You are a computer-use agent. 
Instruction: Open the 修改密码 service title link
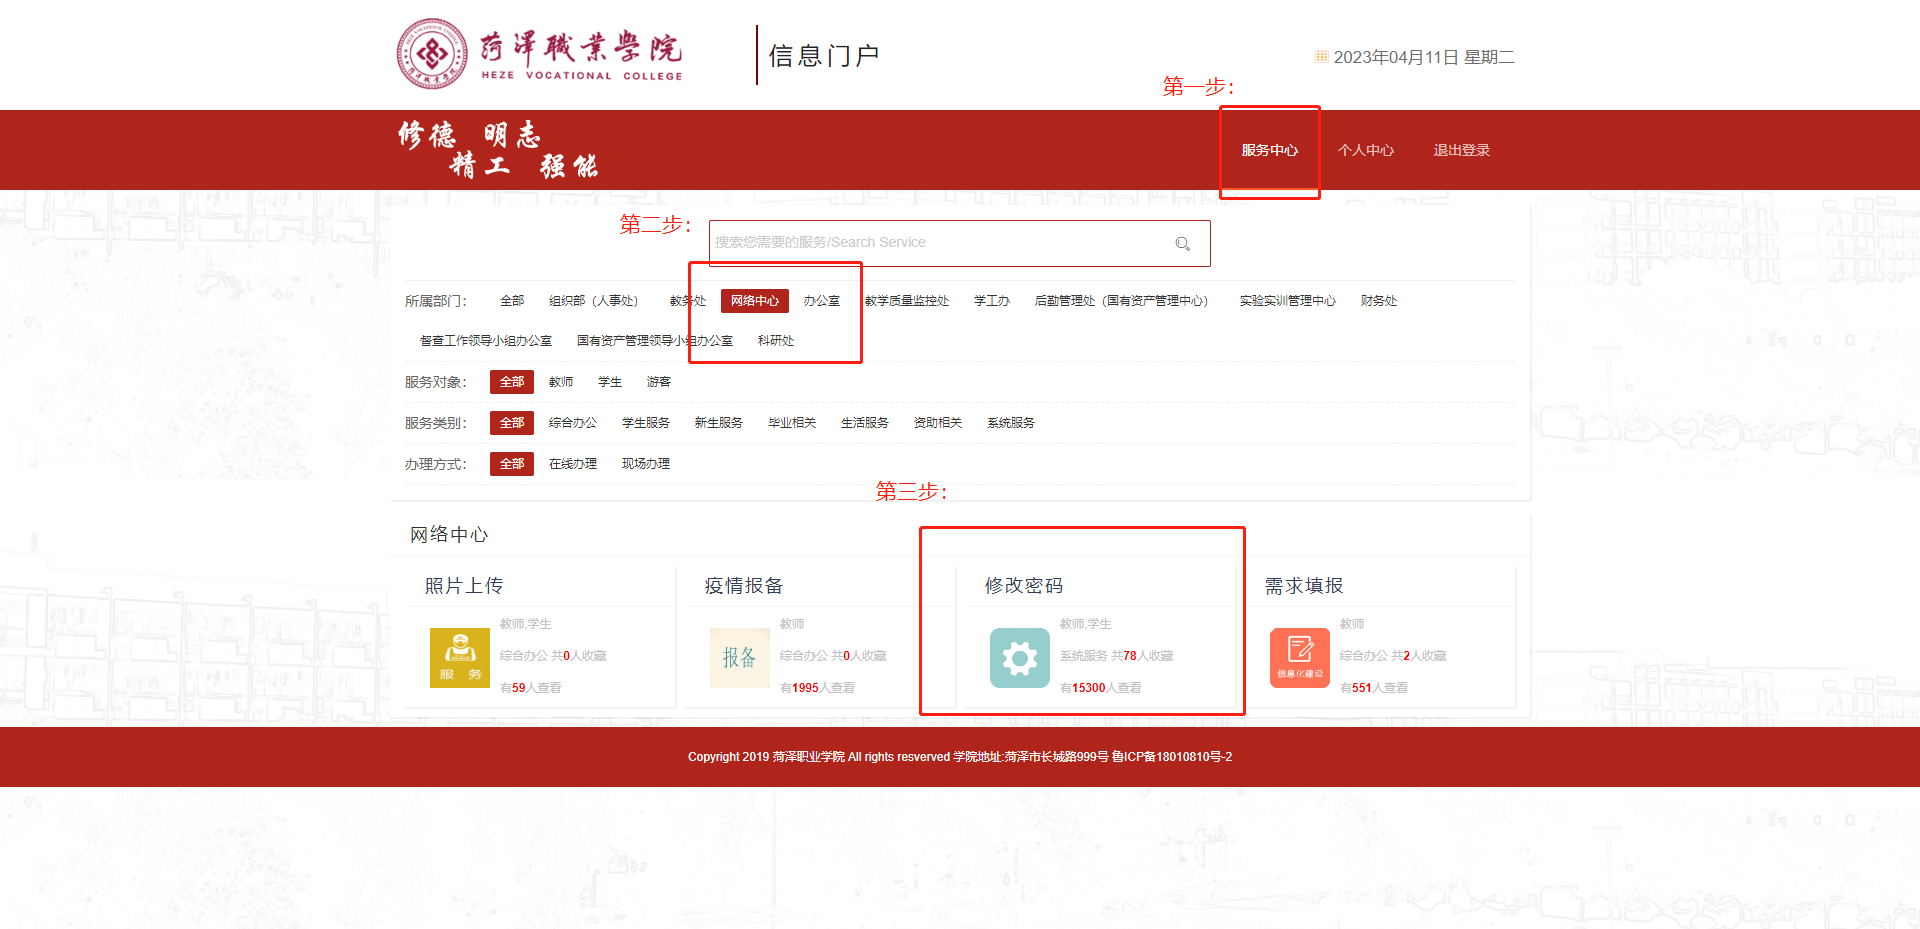click(1024, 586)
